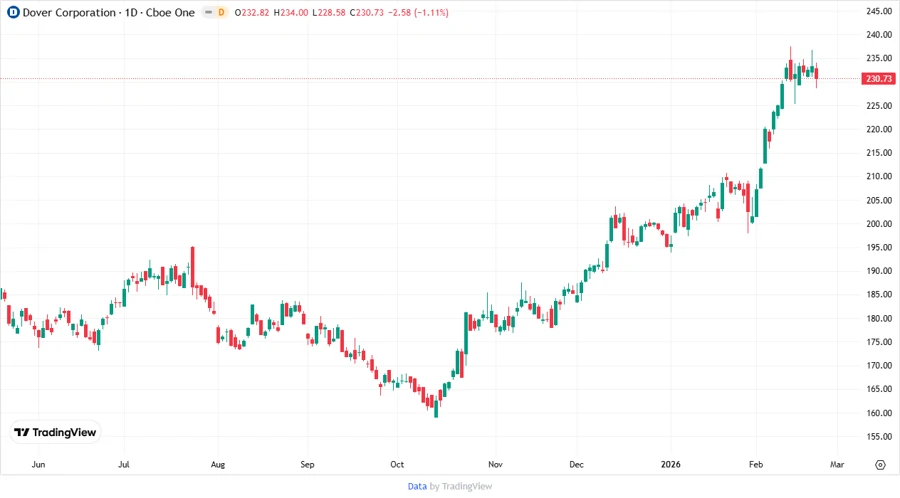The height and width of the screenshot is (498, 900).
Task: Click the Nov label on time axis
Action: point(495,464)
